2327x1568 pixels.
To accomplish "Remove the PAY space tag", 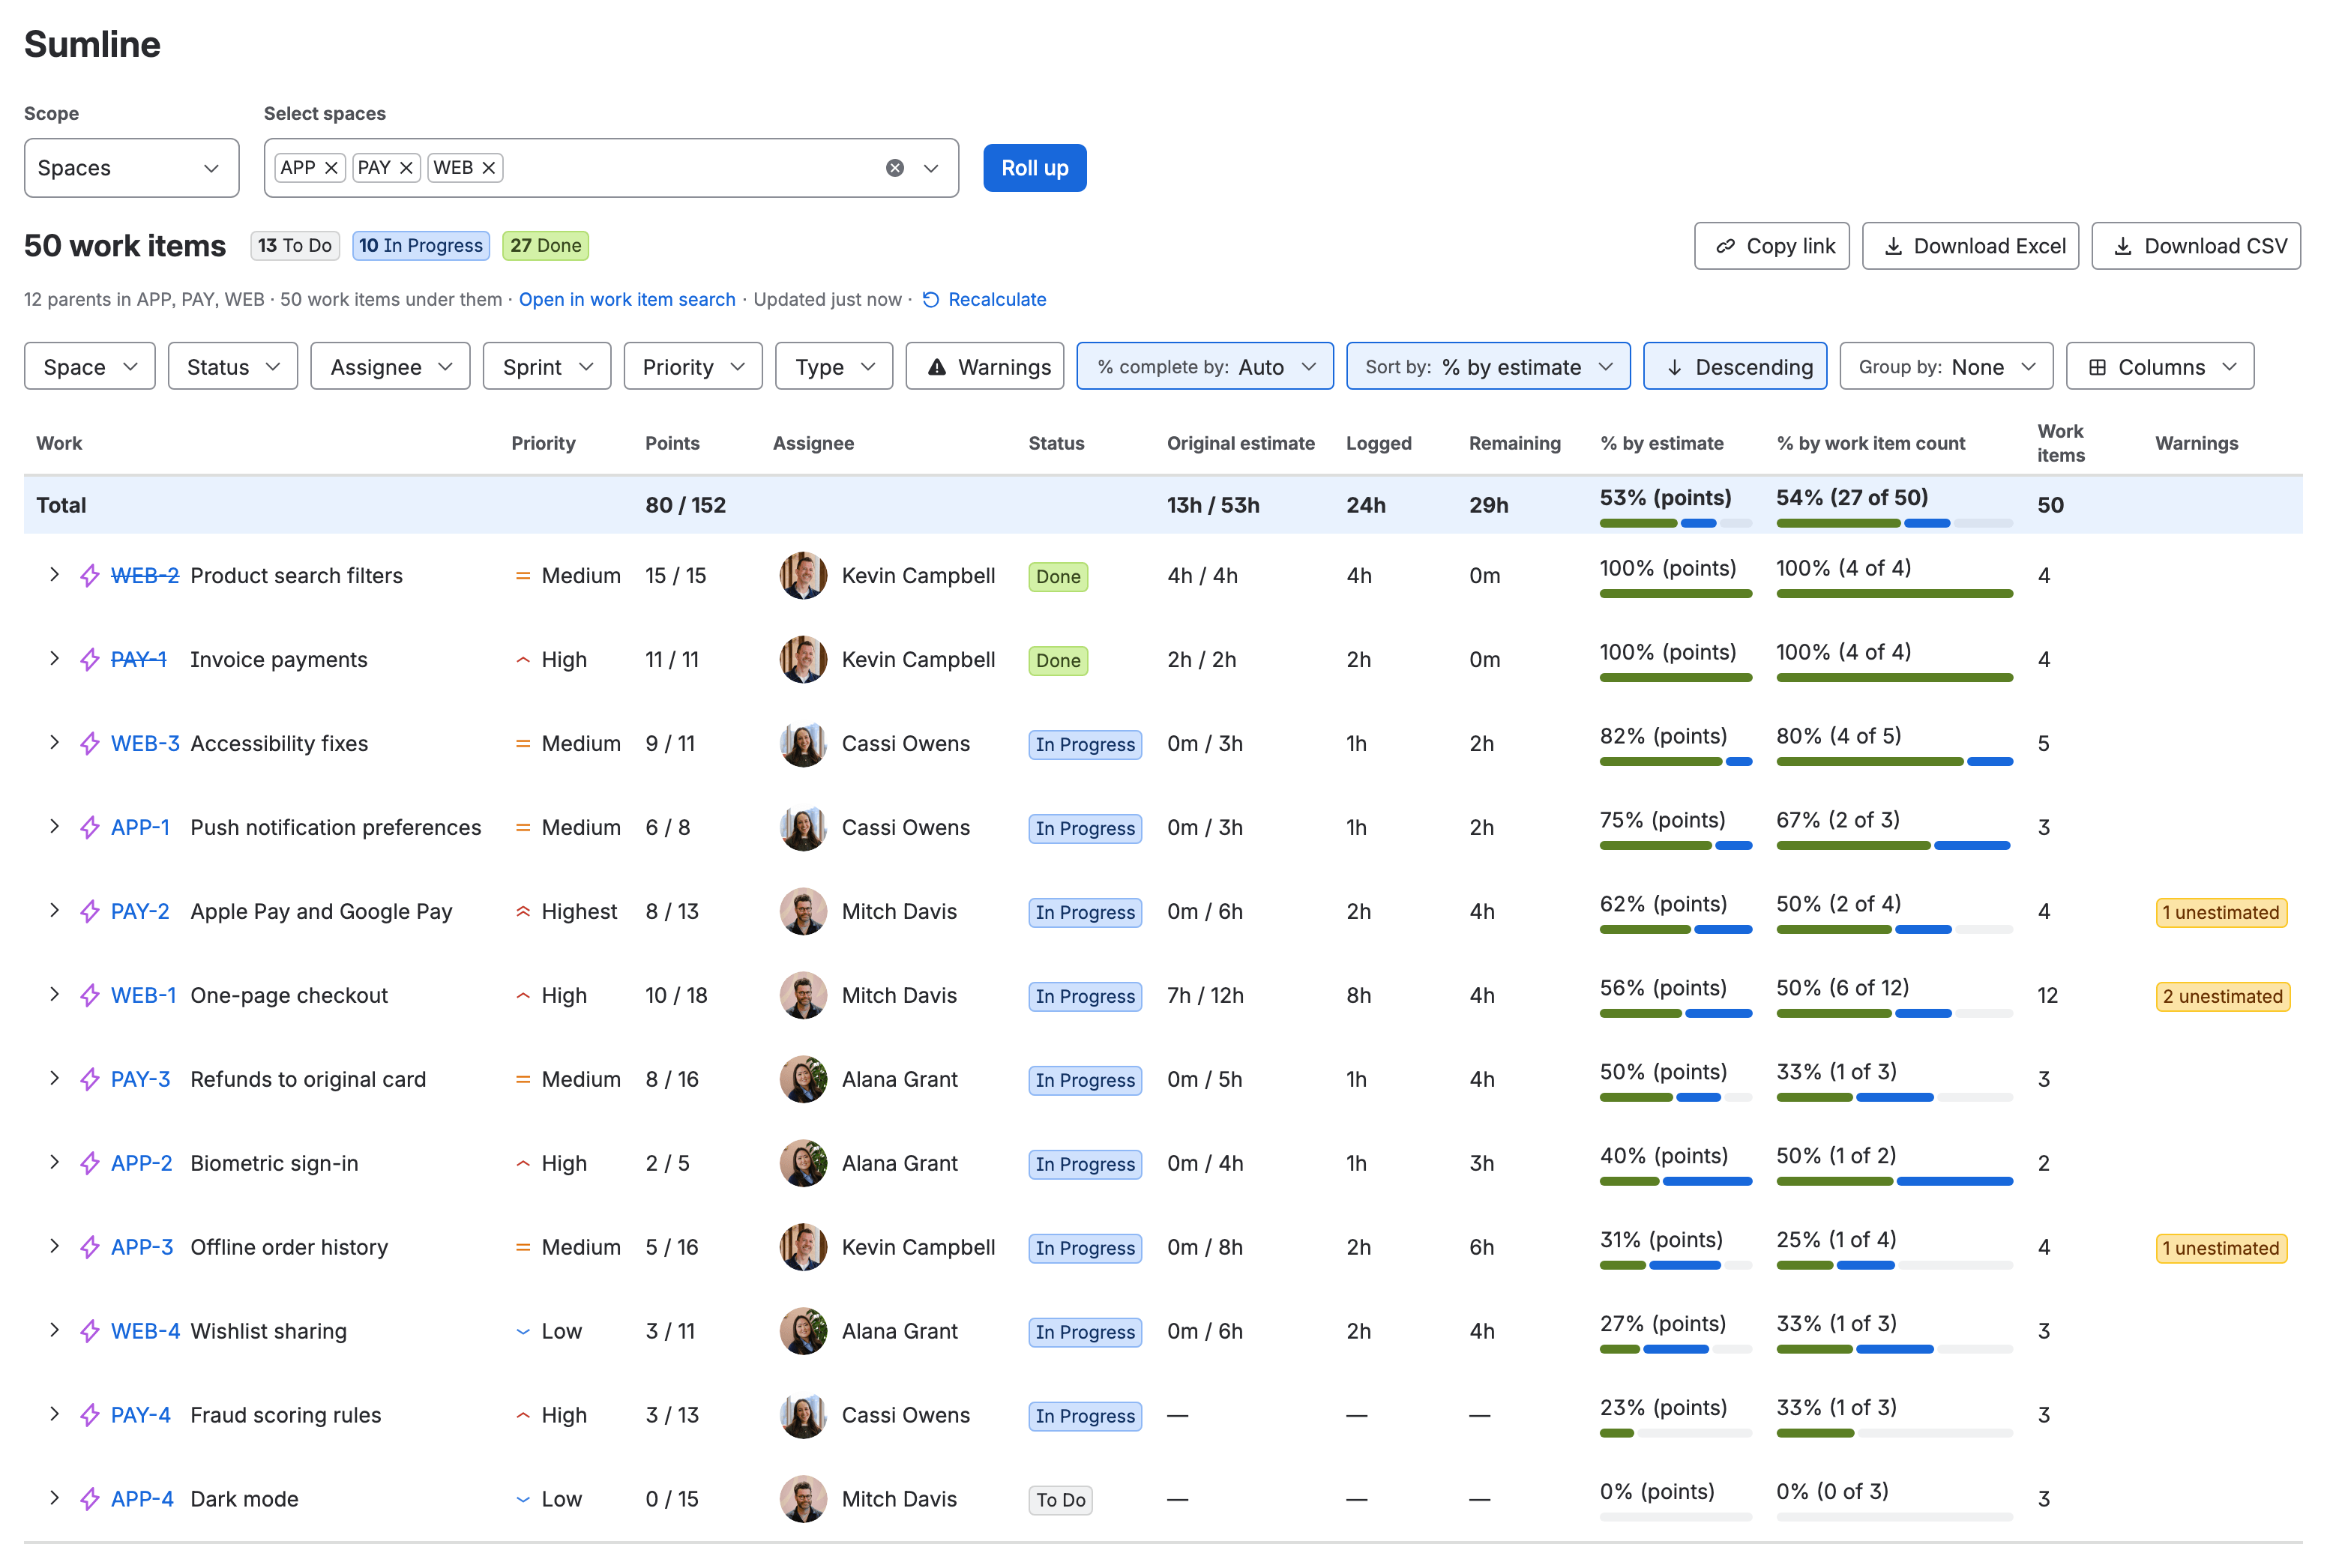I will 406,168.
